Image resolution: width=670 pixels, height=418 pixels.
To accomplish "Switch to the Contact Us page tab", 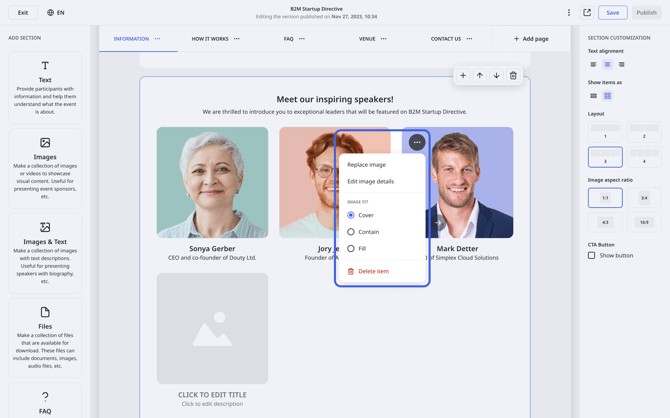I will click(x=446, y=38).
